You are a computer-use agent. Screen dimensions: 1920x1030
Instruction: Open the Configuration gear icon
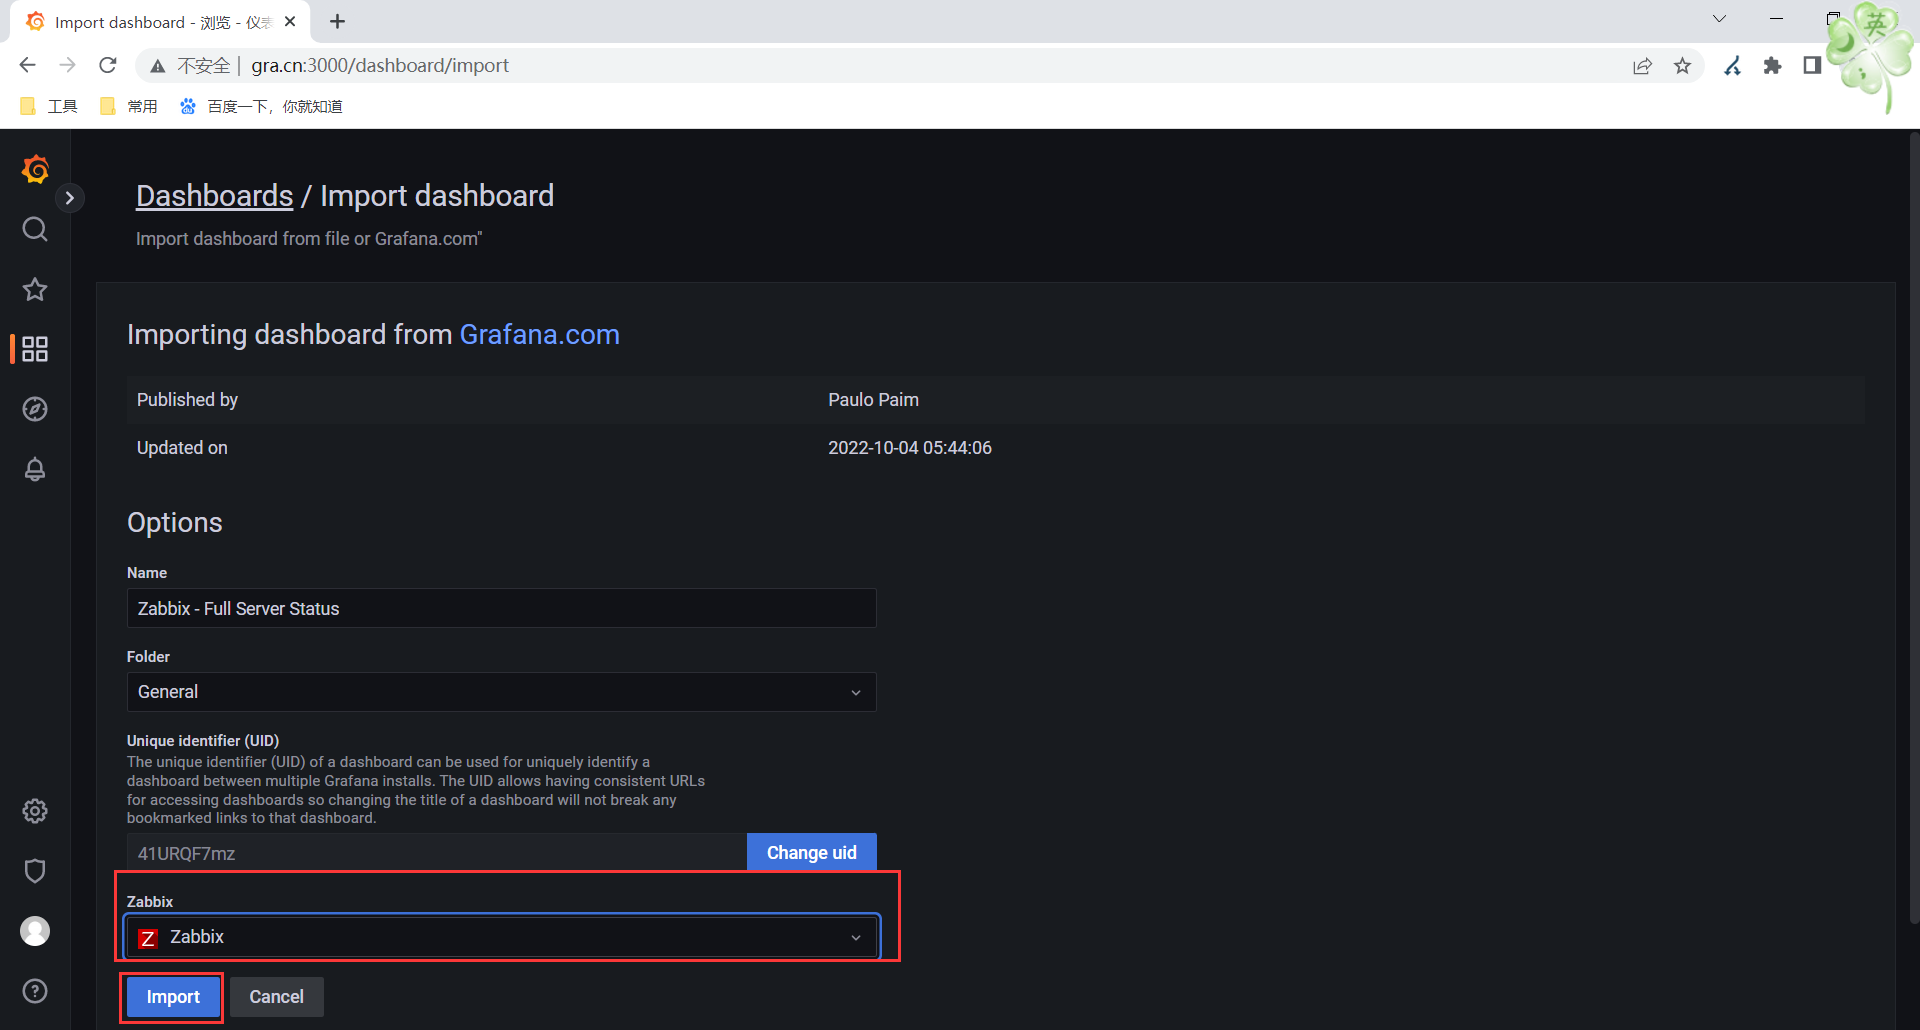click(35, 811)
